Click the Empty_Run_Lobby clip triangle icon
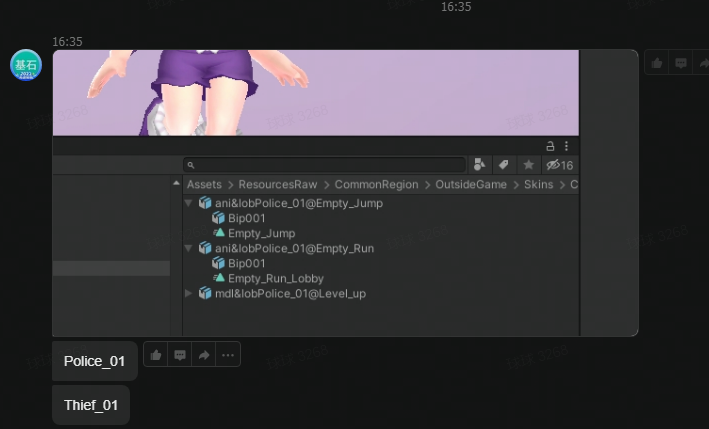The image size is (709, 429). point(219,278)
